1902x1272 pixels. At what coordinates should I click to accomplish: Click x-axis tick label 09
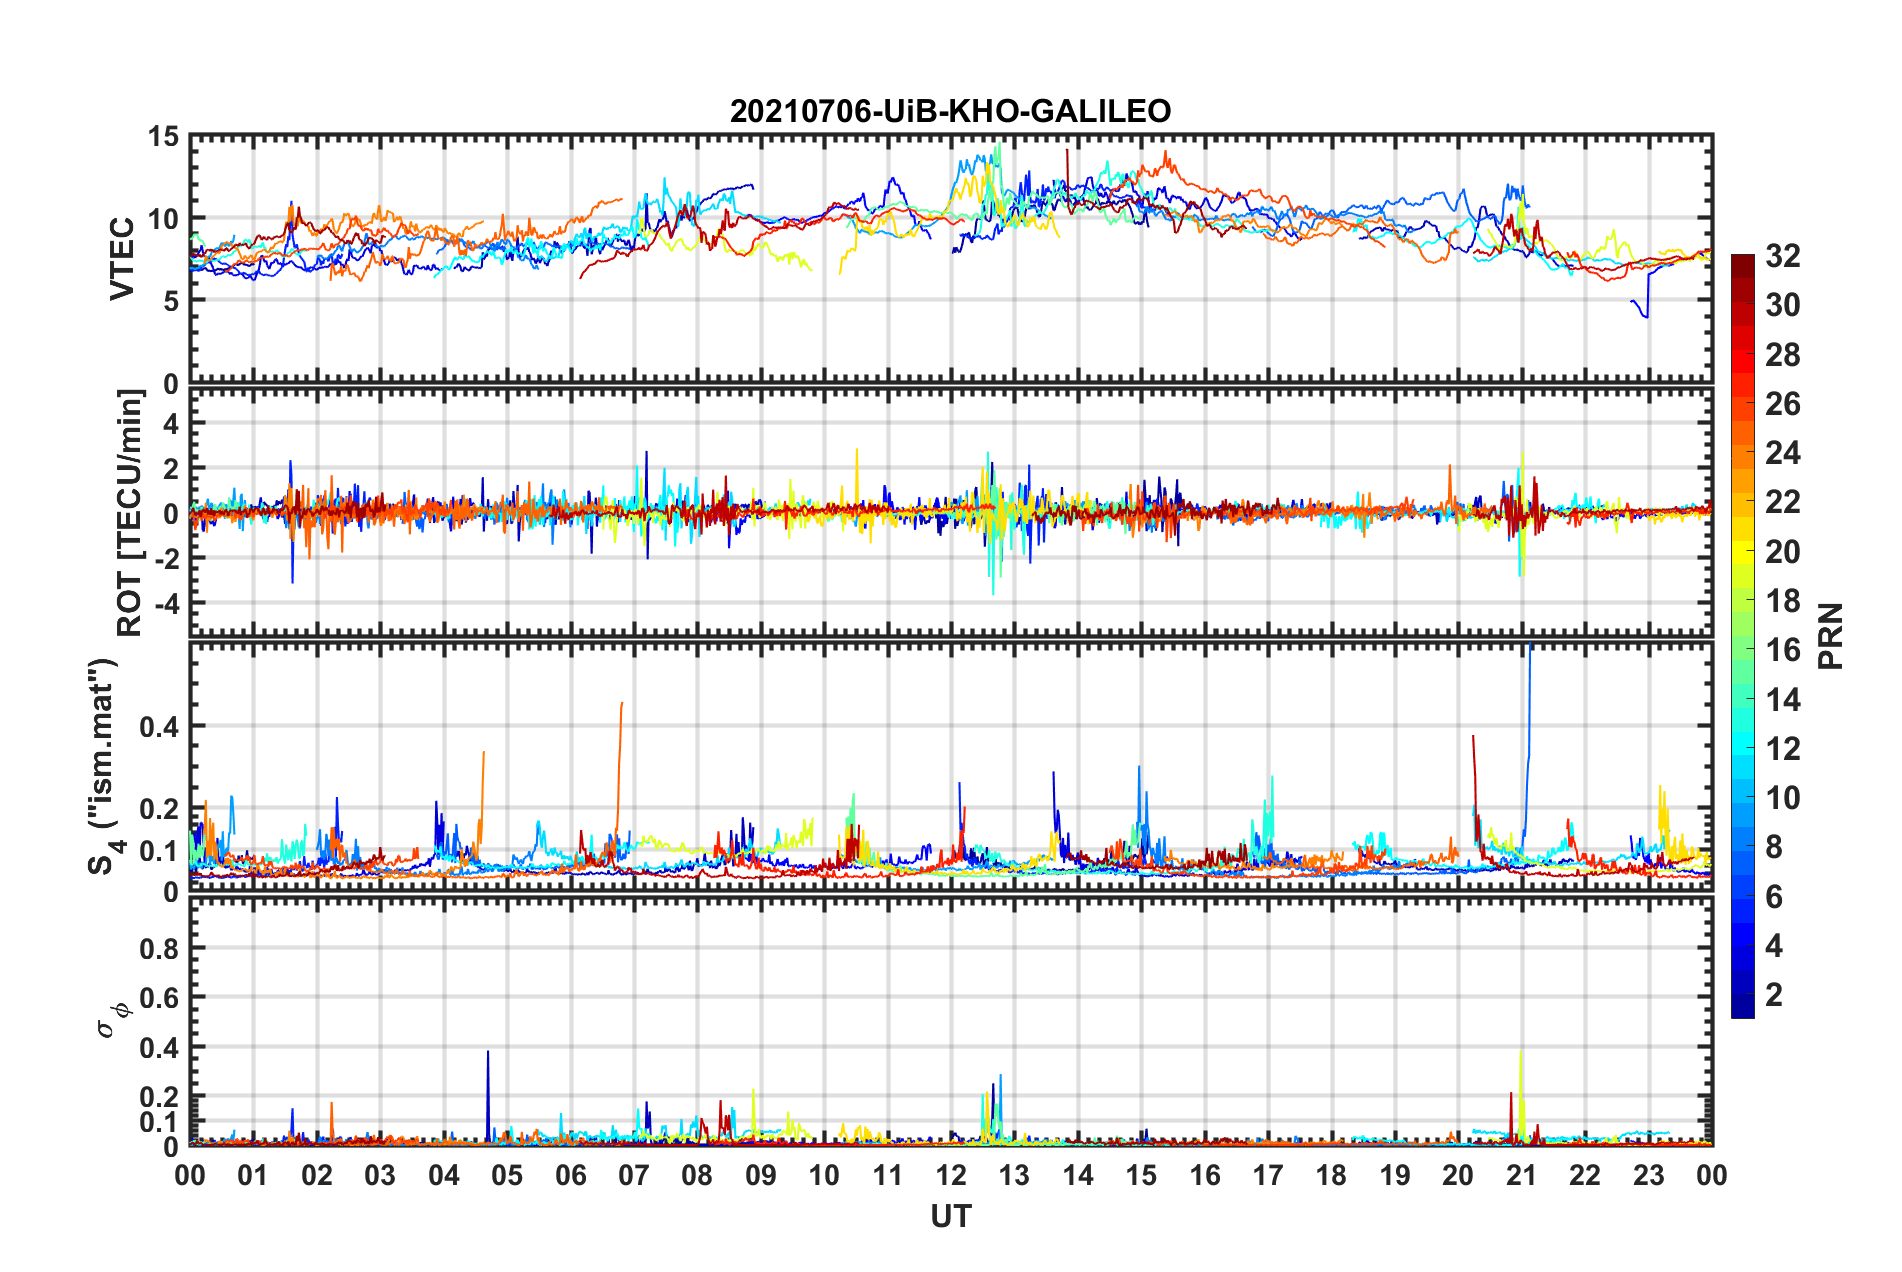(760, 1175)
